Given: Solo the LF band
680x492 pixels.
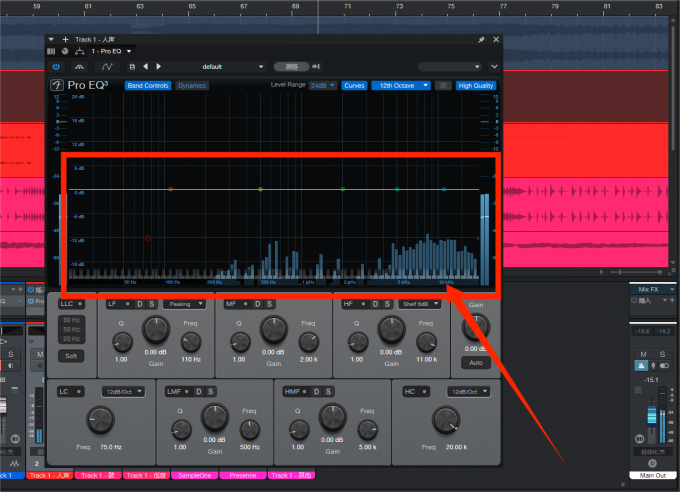Looking at the screenshot, I should (x=152, y=304).
